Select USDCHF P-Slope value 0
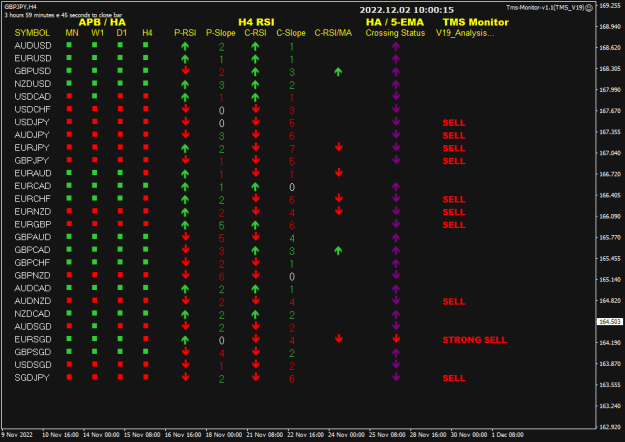Viewport: 625px width, 442px height. tap(221, 110)
